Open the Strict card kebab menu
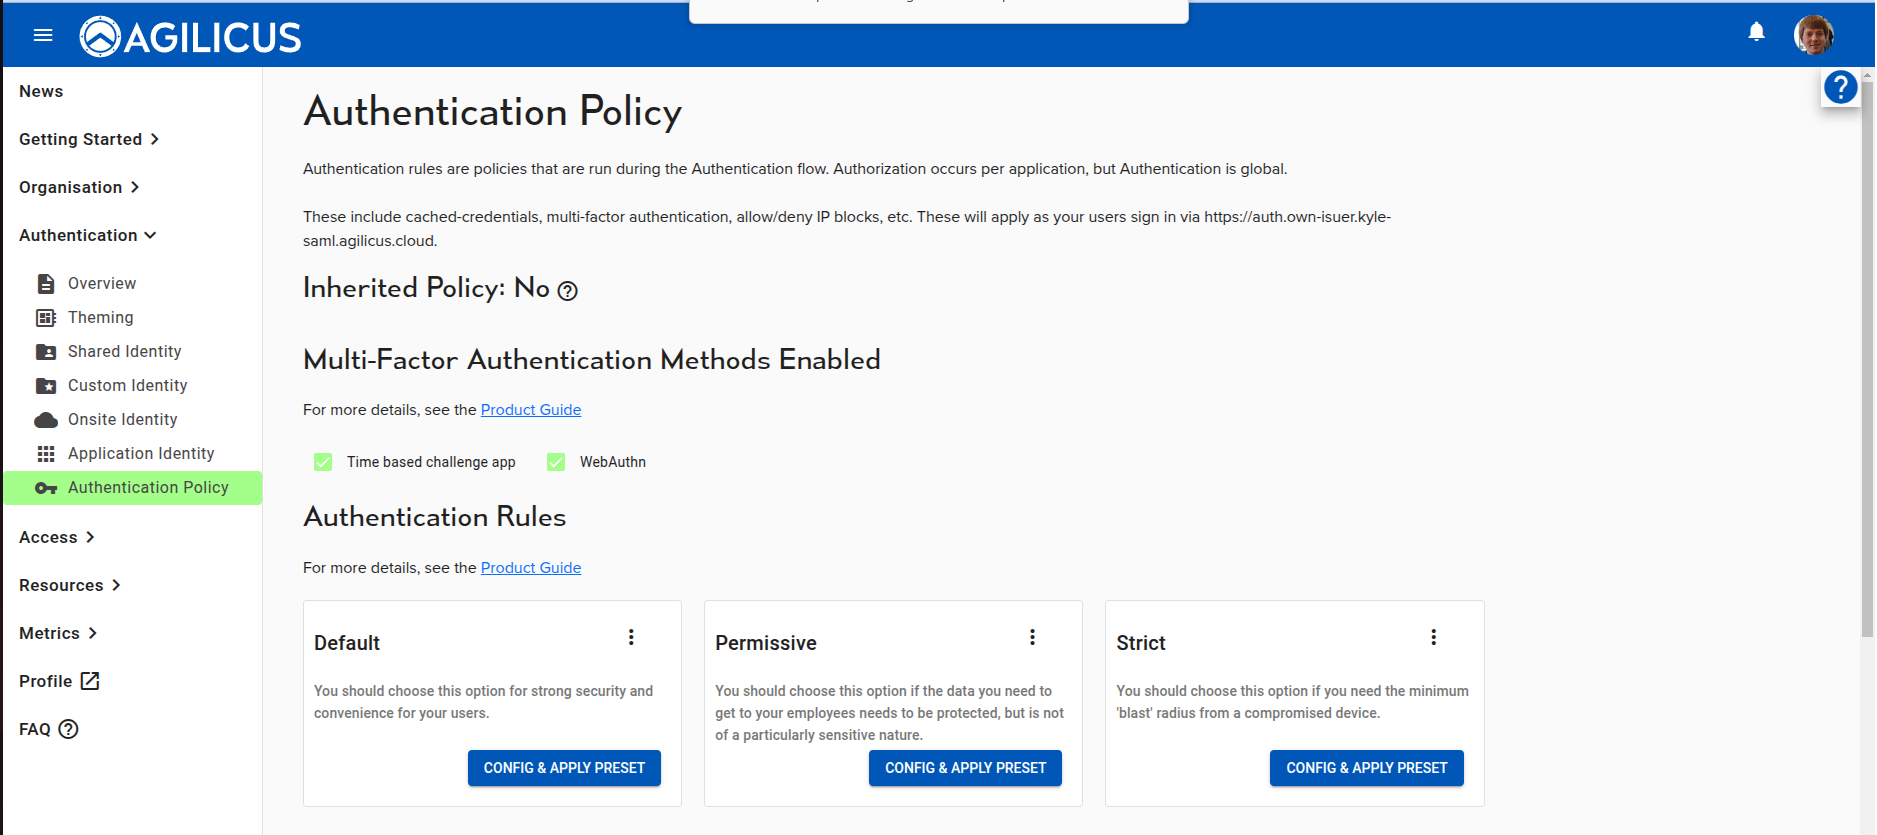 pyautogui.click(x=1434, y=636)
